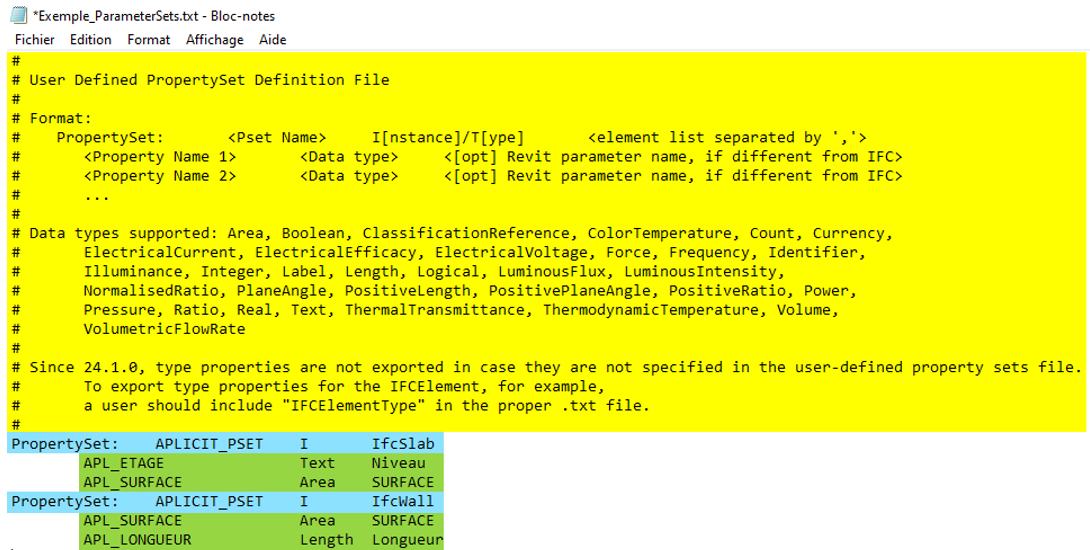Click the Niveau parameter text

pyautogui.click(x=398, y=463)
